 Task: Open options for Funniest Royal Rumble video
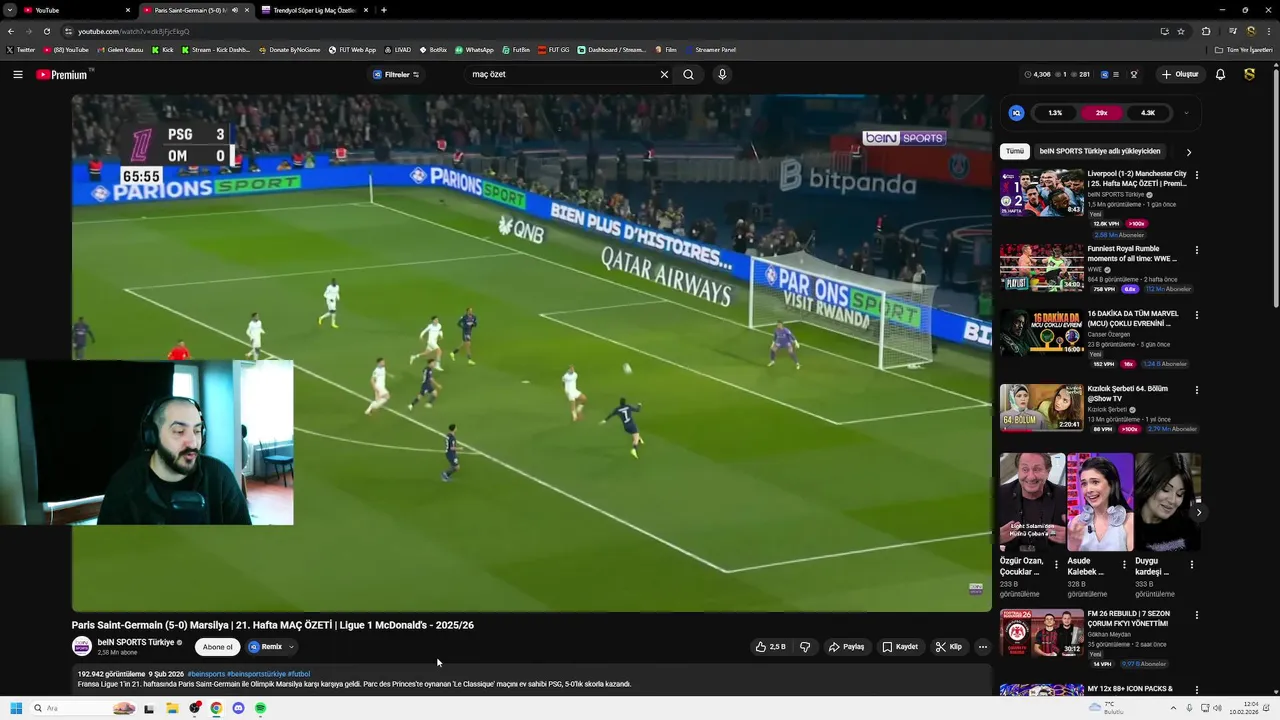tap(1197, 250)
